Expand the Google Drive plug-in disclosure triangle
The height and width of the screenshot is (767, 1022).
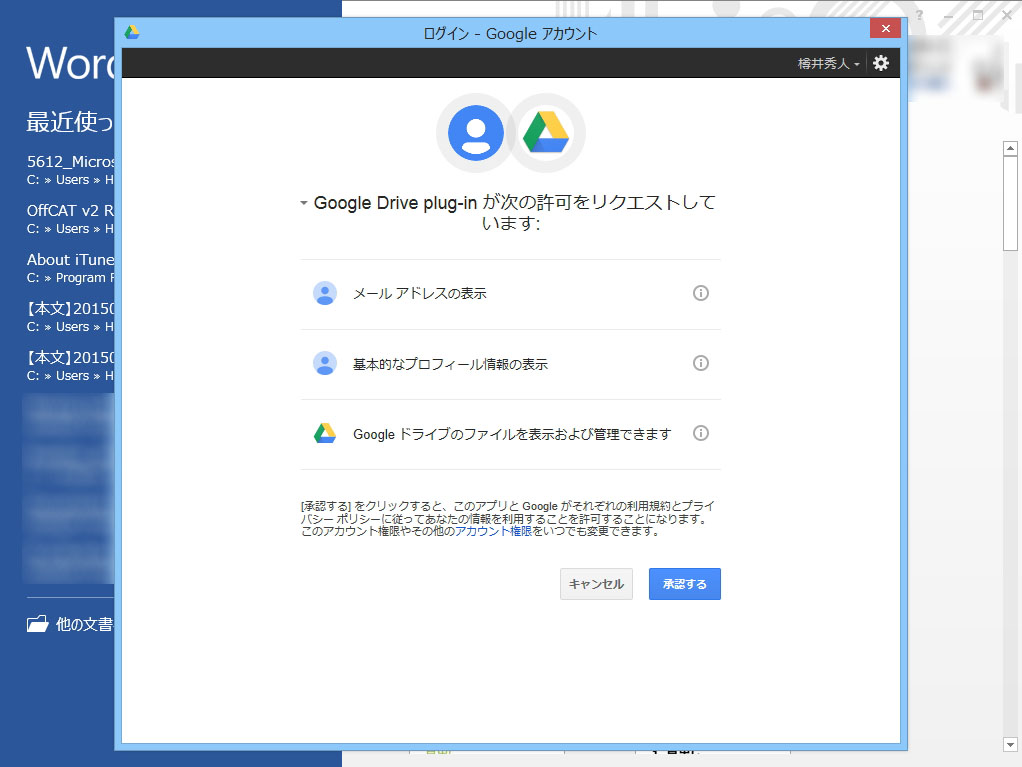coord(303,202)
